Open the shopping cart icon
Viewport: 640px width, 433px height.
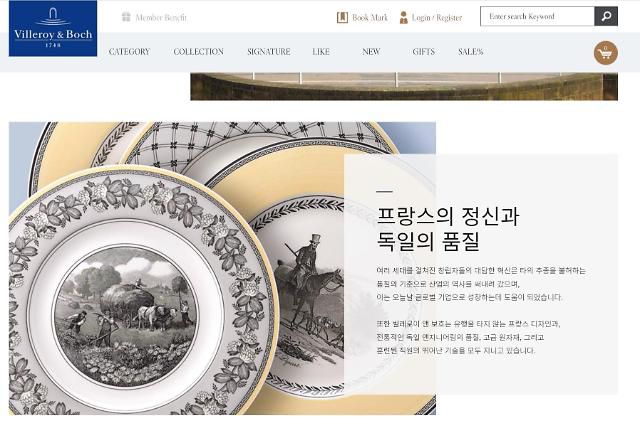point(605,53)
